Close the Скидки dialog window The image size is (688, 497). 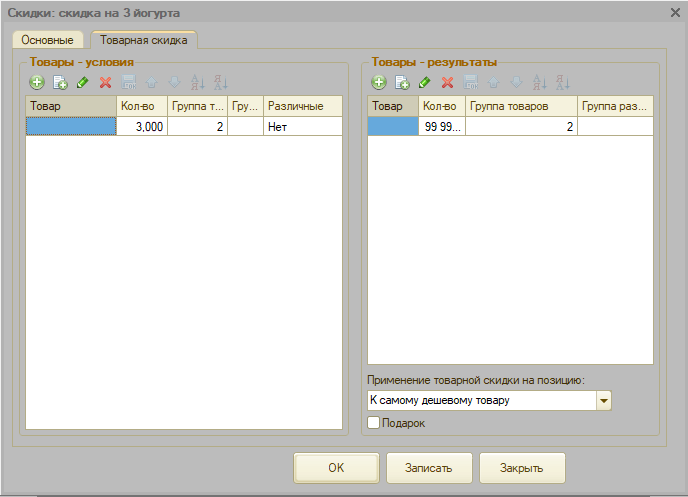[x=674, y=12]
